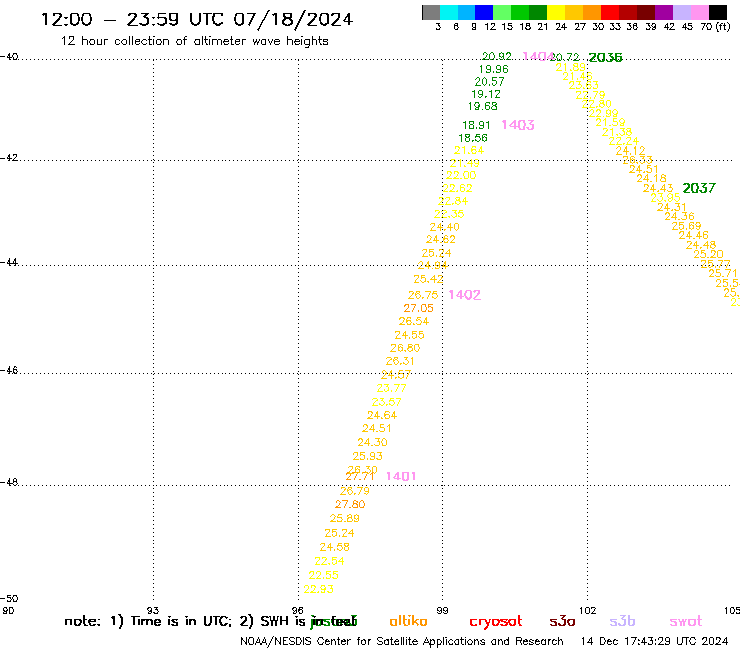Click wave height value 21.64
Viewport: 740px width, 650px height.
[x=469, y=150]
